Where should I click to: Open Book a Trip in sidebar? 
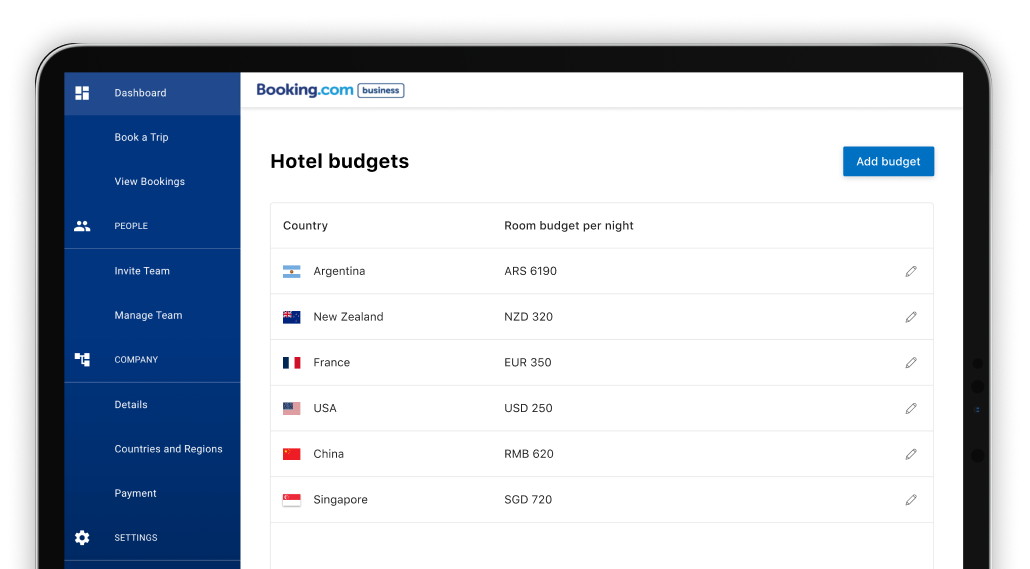[141, 137]
